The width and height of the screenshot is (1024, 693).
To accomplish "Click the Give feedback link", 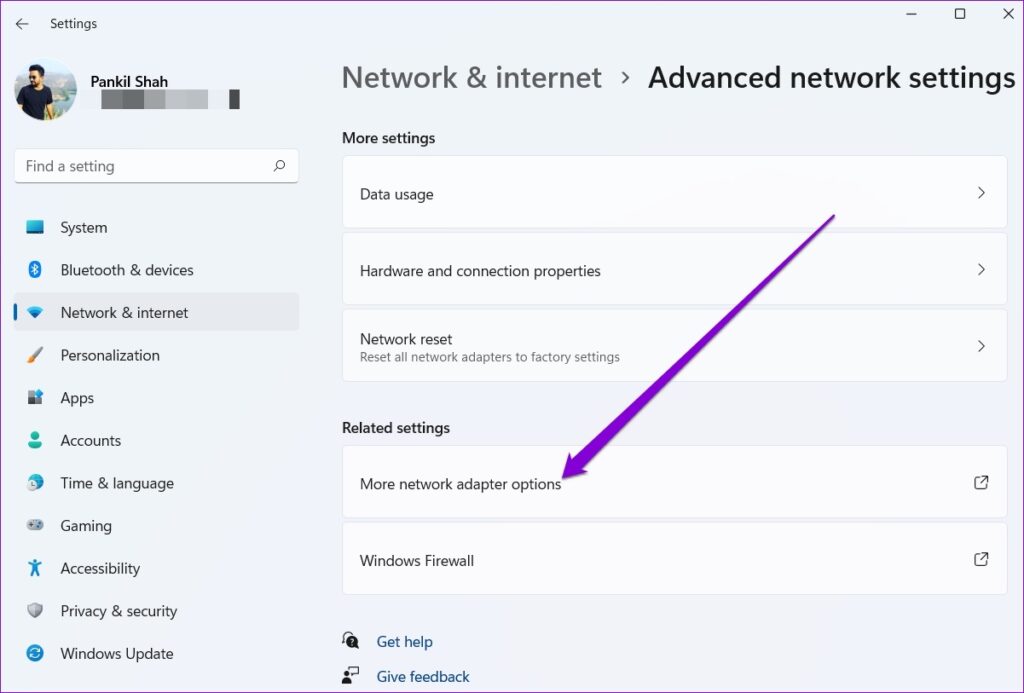I will pyautogui.click(x=422, y=676).
